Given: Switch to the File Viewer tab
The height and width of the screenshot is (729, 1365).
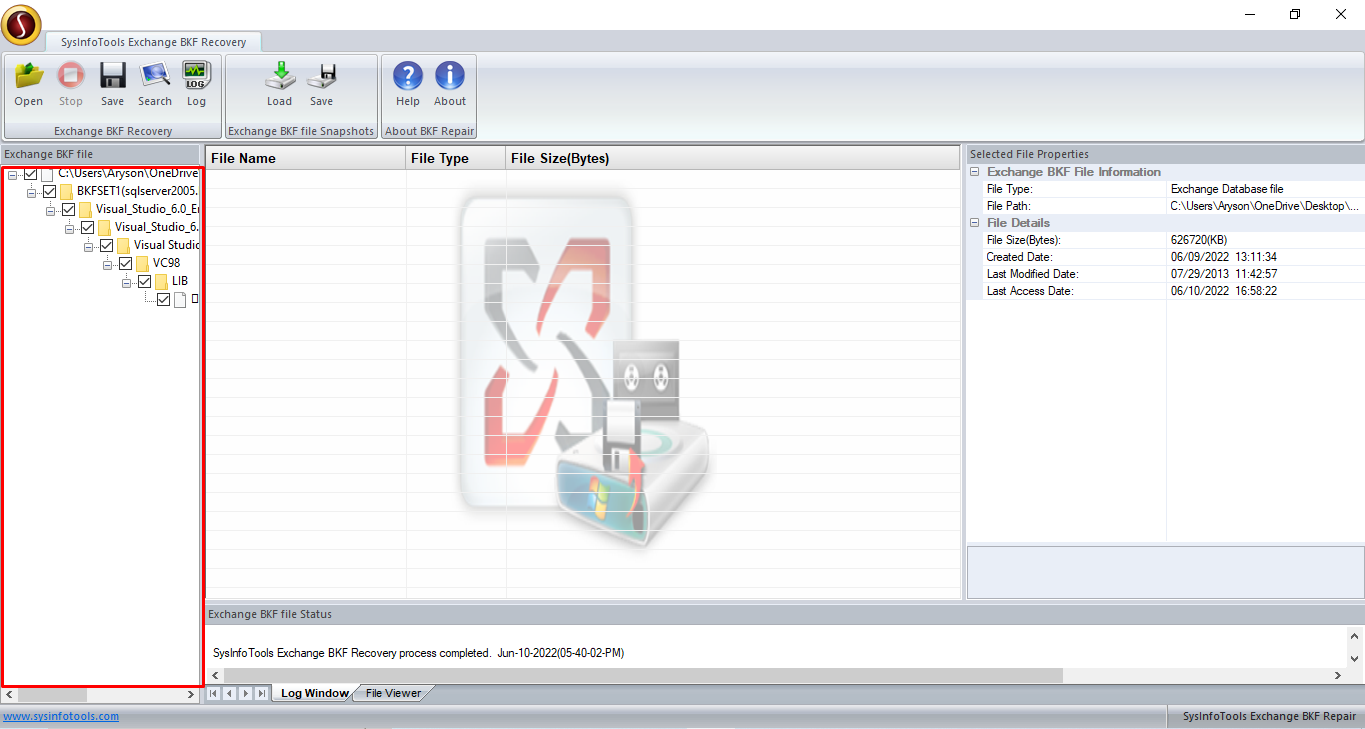Looking at the screenshot, I should (x=393, y=693).
